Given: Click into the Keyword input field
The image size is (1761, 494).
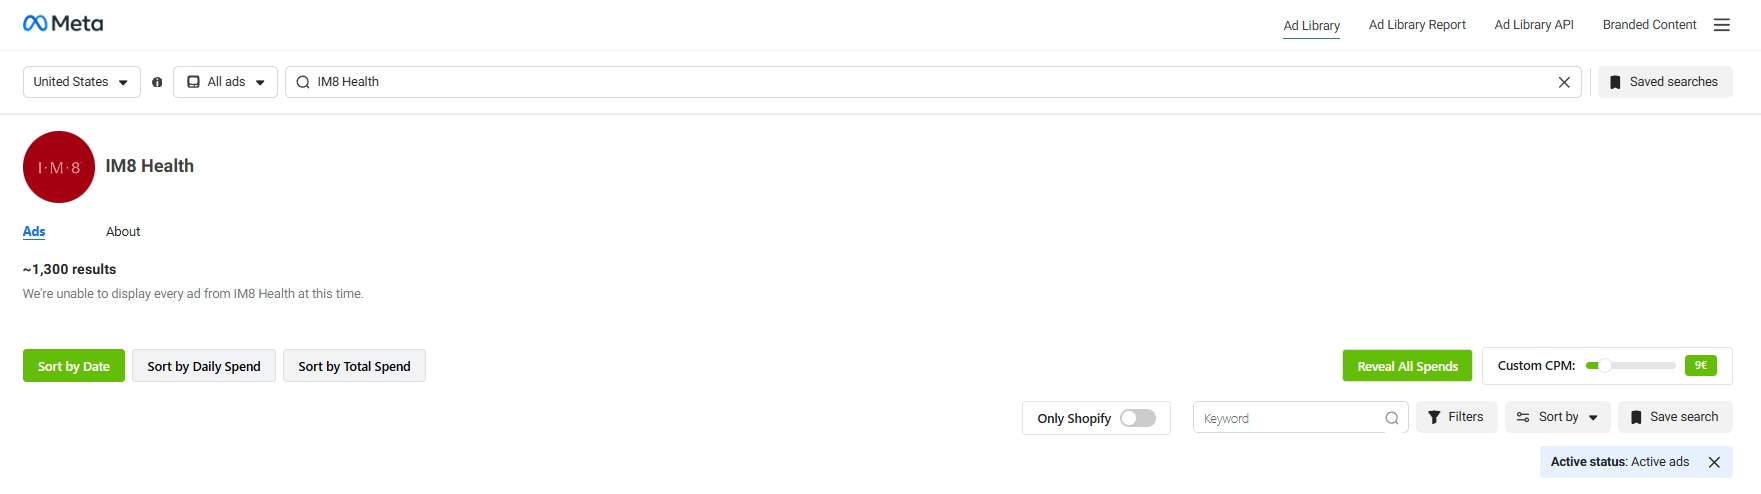Looking at the screenshot, I should (1290, 418).
